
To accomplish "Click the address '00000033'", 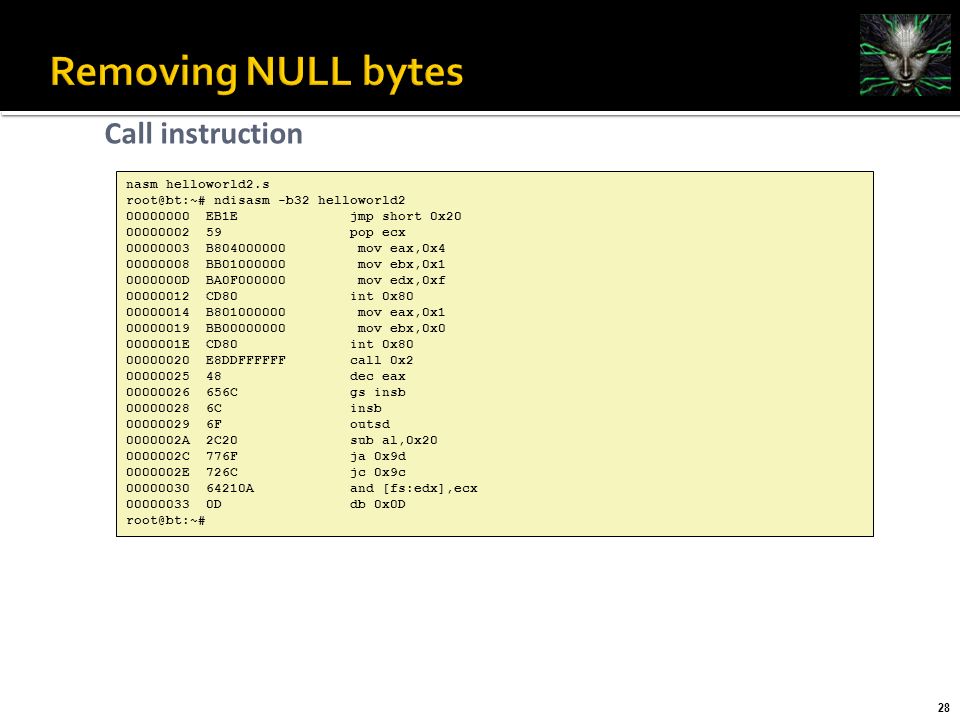I will point(158,504).
